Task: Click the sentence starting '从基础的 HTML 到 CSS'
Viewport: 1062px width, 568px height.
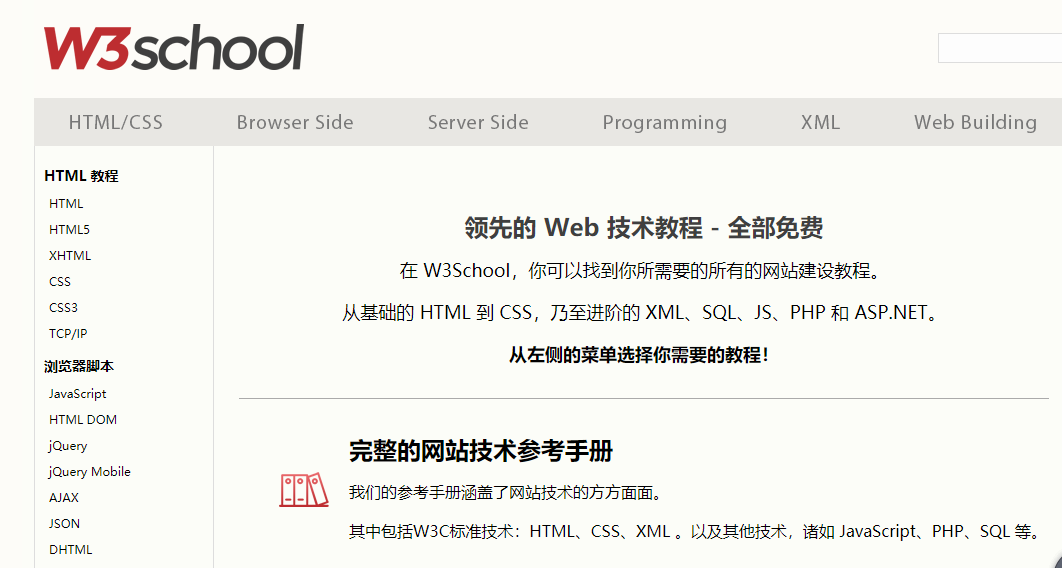Action: 642,313
